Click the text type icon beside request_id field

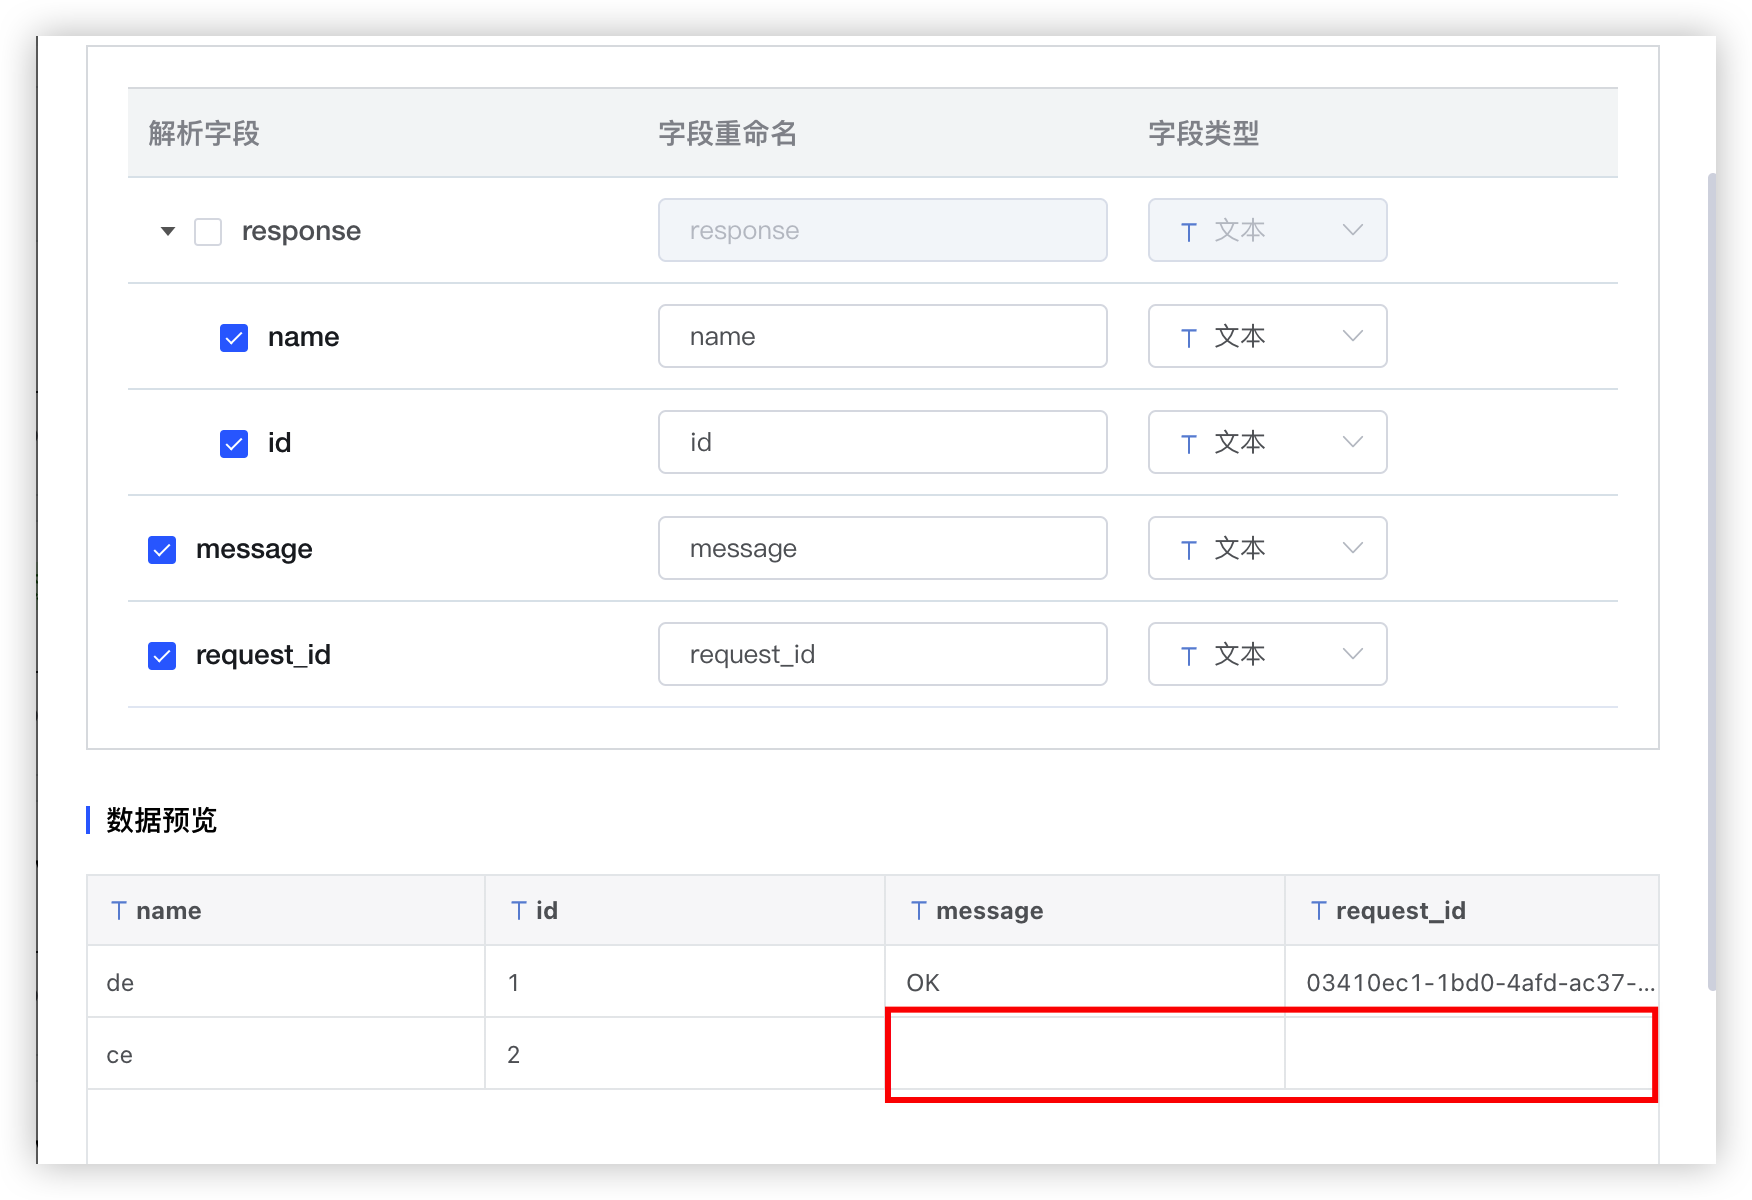click(x=1189, y=654)
